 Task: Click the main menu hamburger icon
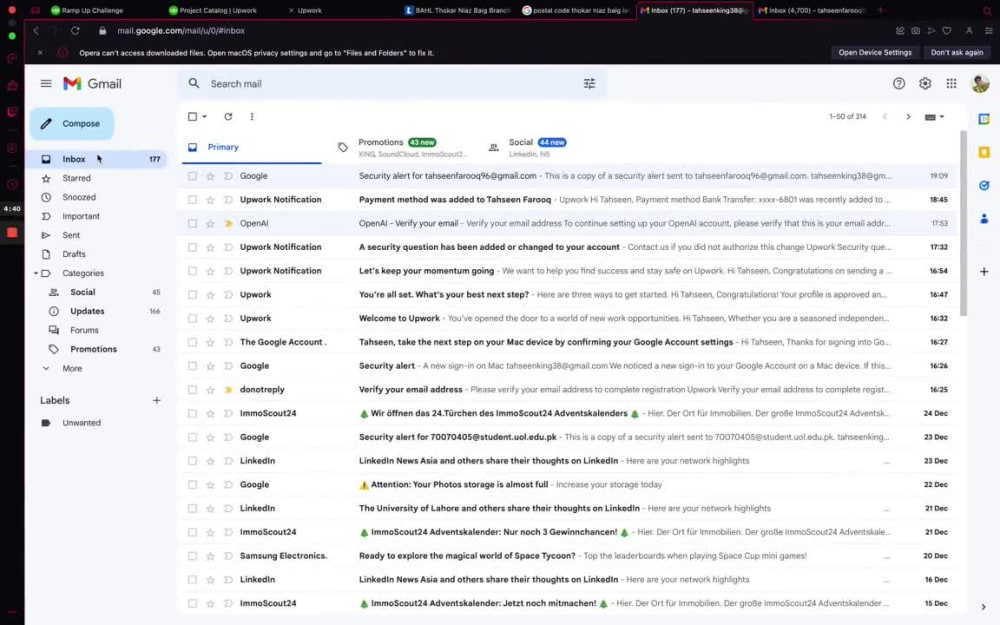pyautogui.click(x=46, y=84)
